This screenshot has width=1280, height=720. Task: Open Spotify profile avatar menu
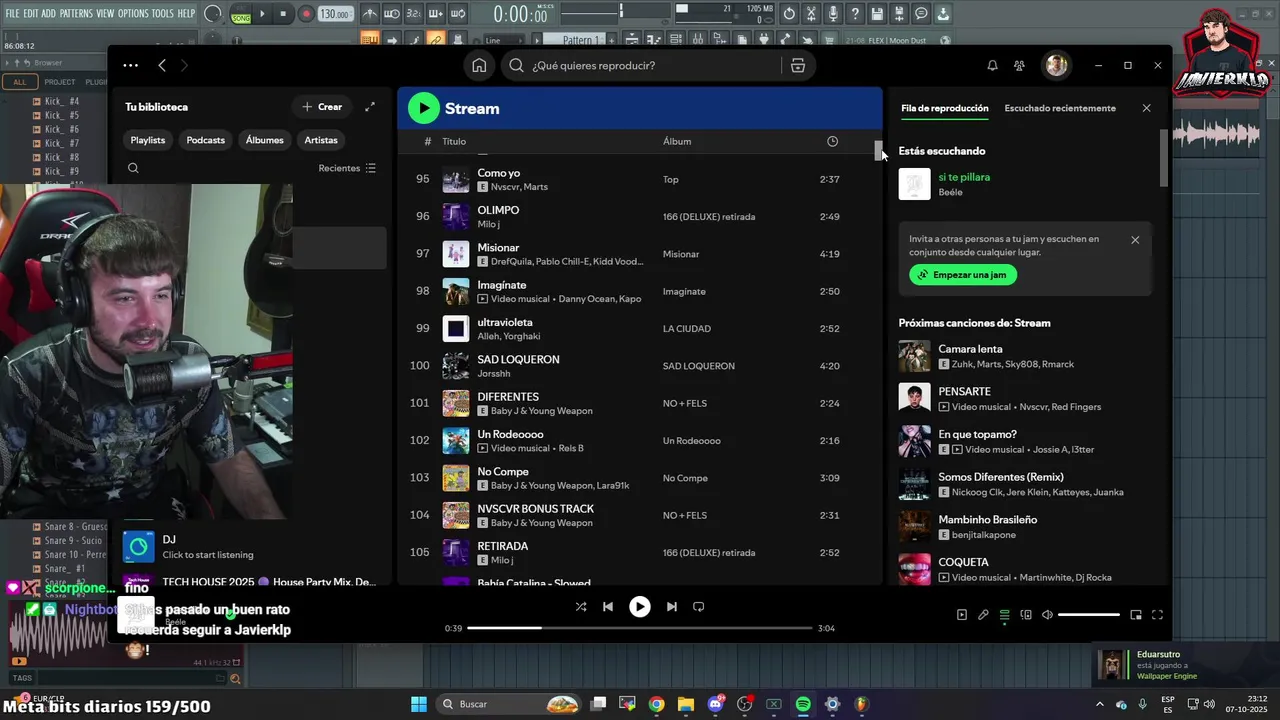[1056, 65]
